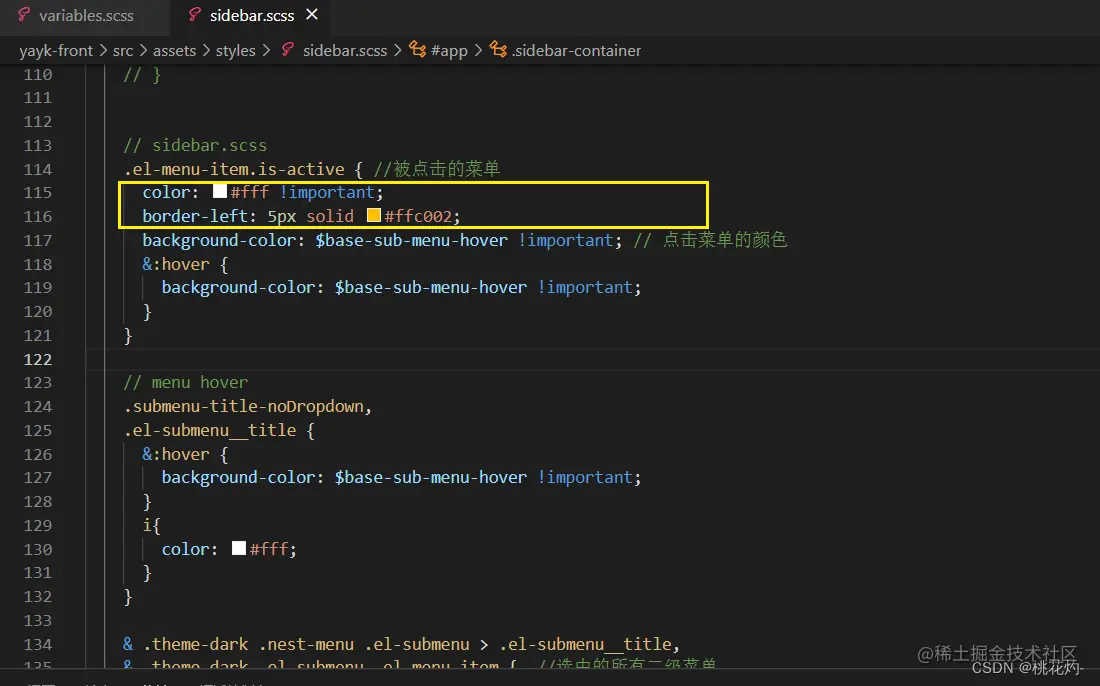Image resolution: width=1100 pixels, height=686 pixels.
Task: Place cursor on .el-menu-item.is-active selector
Action: [x=234, y=169]
